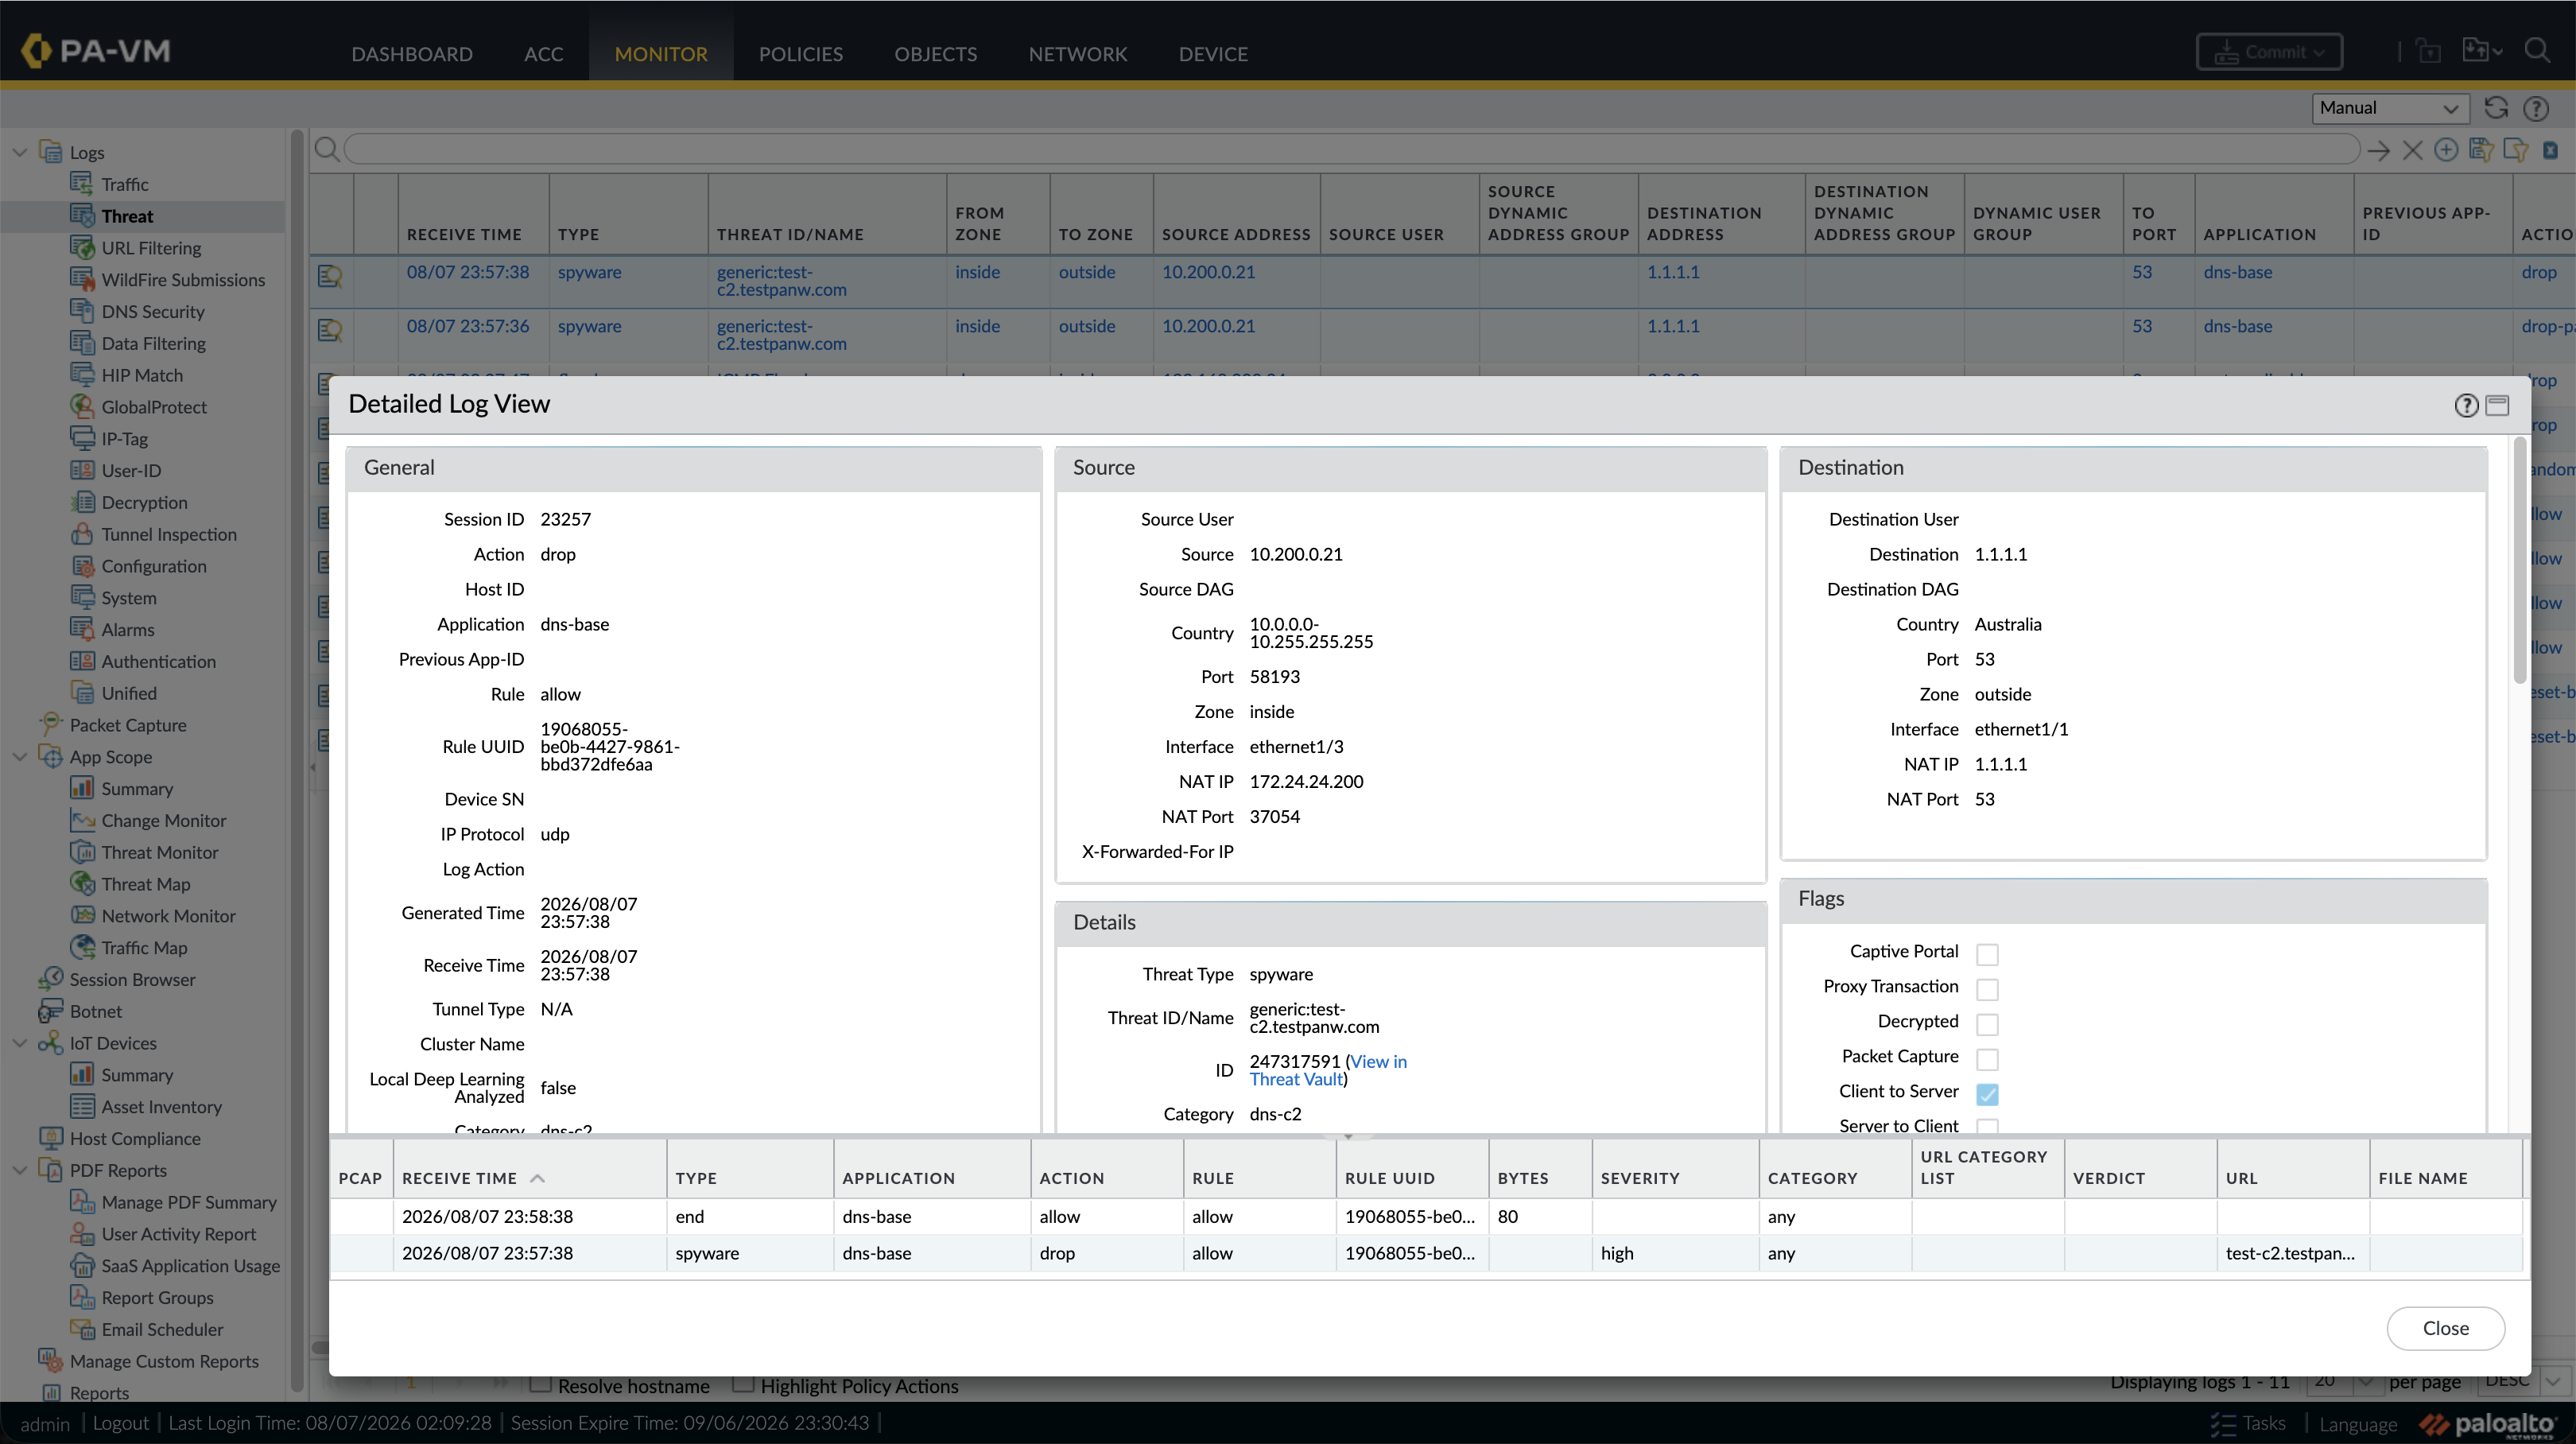Click the search magnifier in top bar
This screenshot has width=2576, height=1444.
(x=2538, y=51)
